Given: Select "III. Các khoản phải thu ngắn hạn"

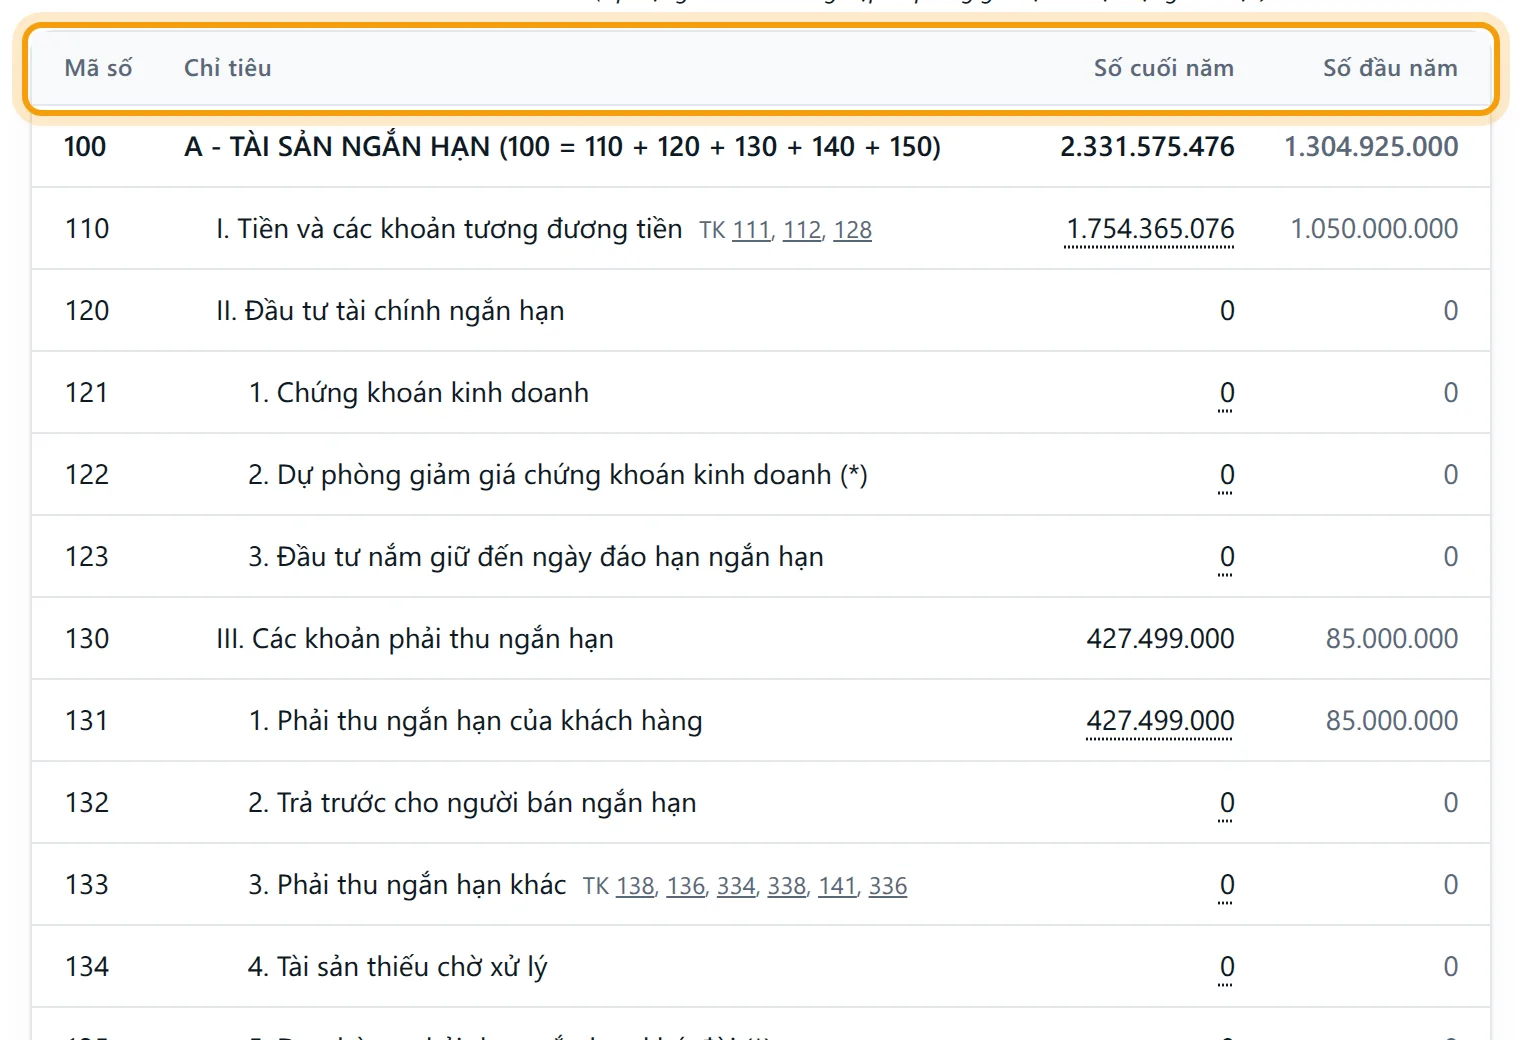Looking at the screenshot, I should click(x=415, y=639).
